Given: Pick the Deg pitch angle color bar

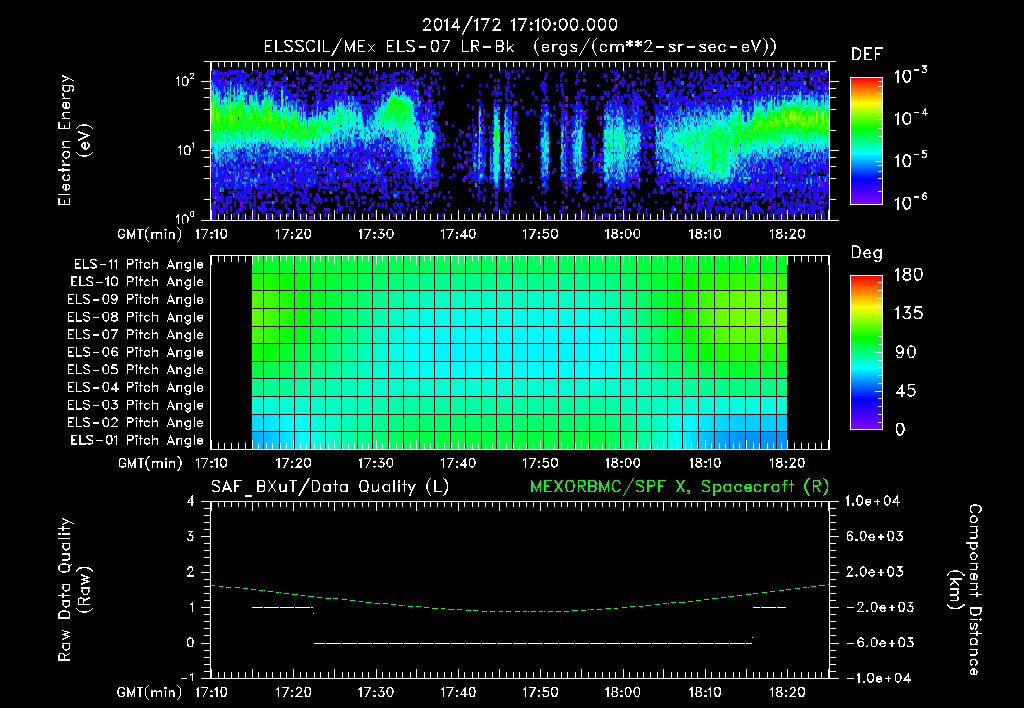Looking at the screenshot, I should 867,352.
